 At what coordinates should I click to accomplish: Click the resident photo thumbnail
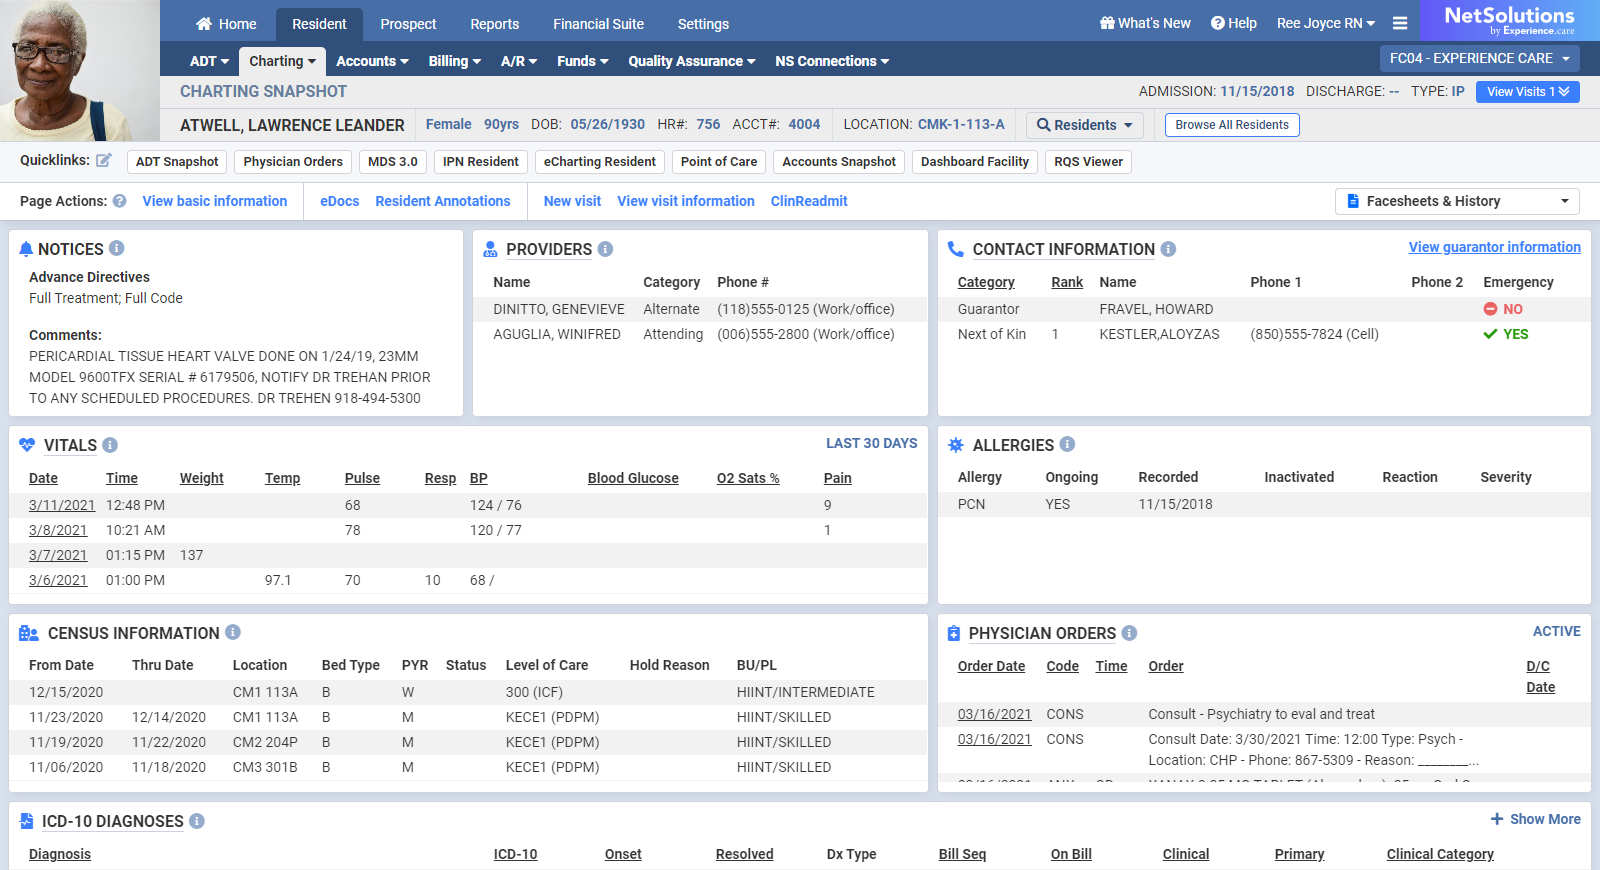pos(80,70)
